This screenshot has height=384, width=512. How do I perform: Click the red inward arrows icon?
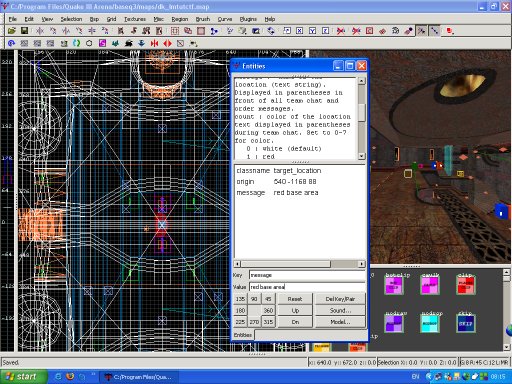coord(154,43)
